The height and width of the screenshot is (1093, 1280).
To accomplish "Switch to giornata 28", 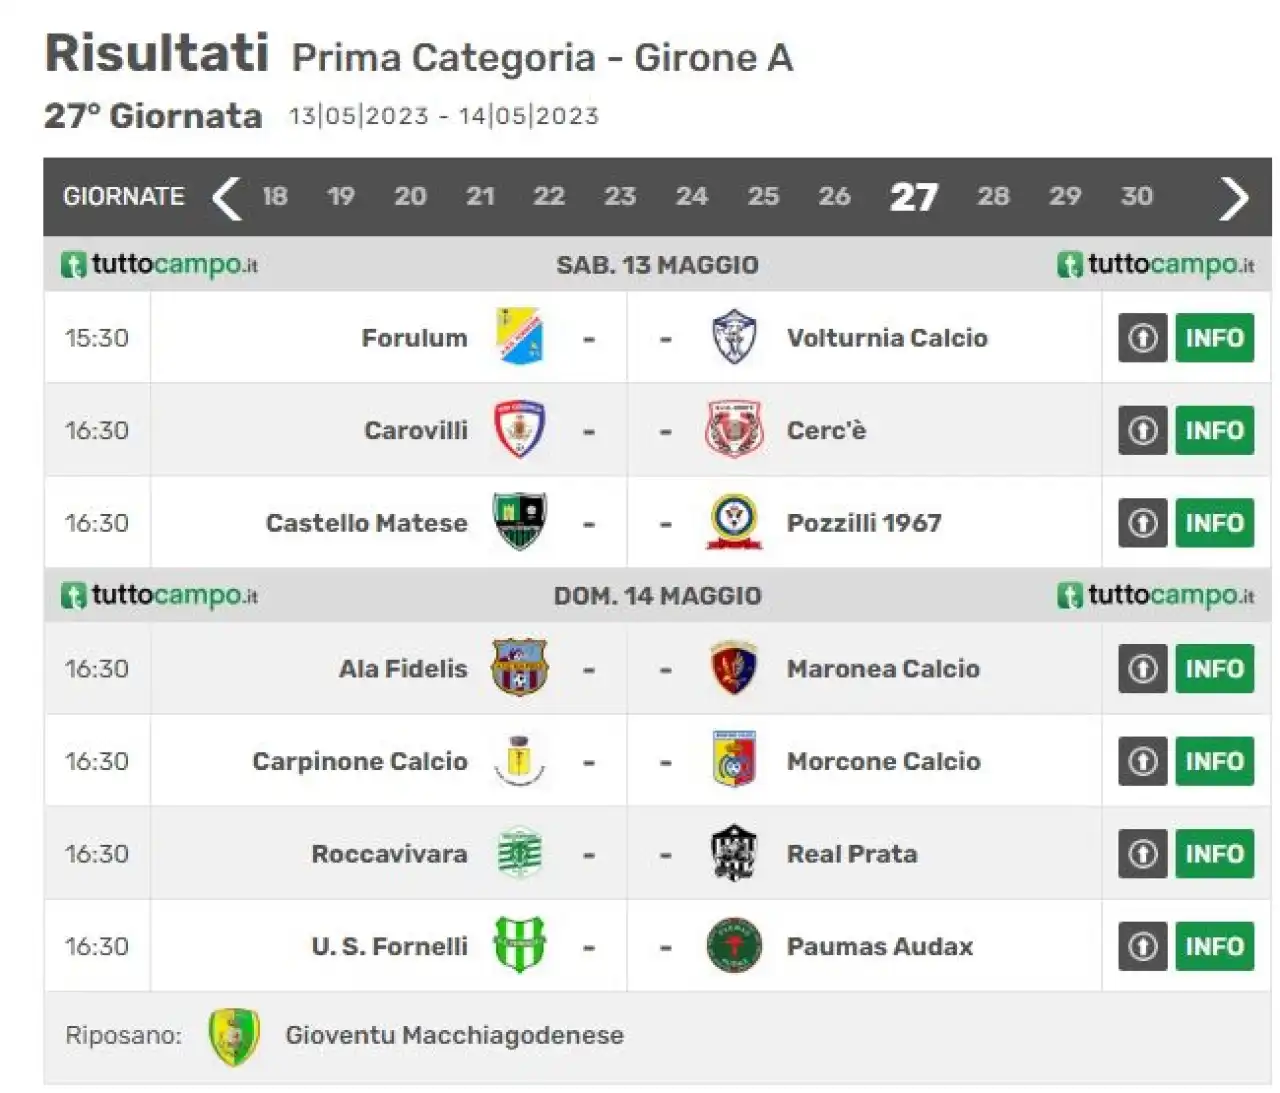I will coord(993,196).
